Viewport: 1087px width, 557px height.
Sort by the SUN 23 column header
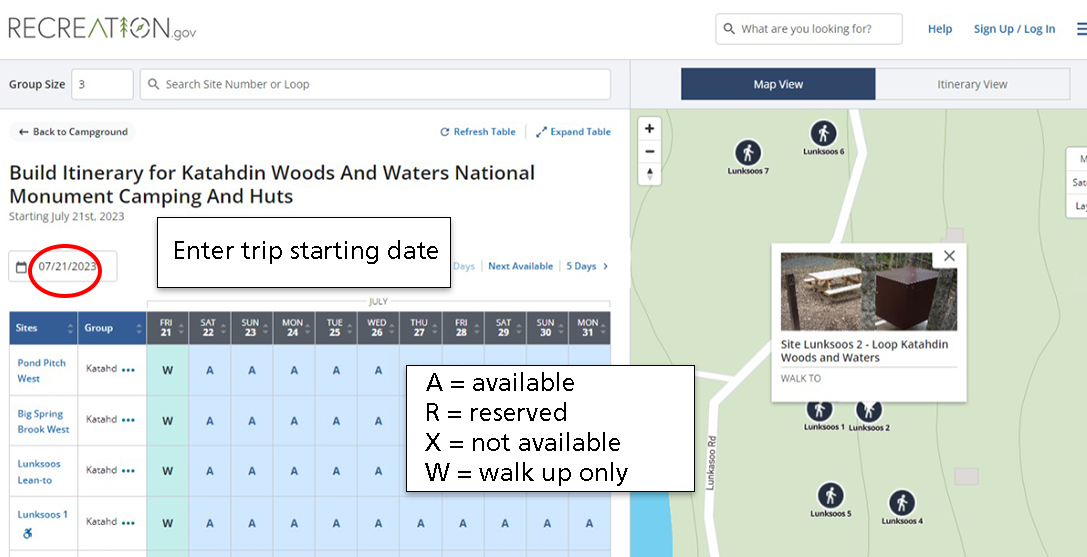click(252, 328)
